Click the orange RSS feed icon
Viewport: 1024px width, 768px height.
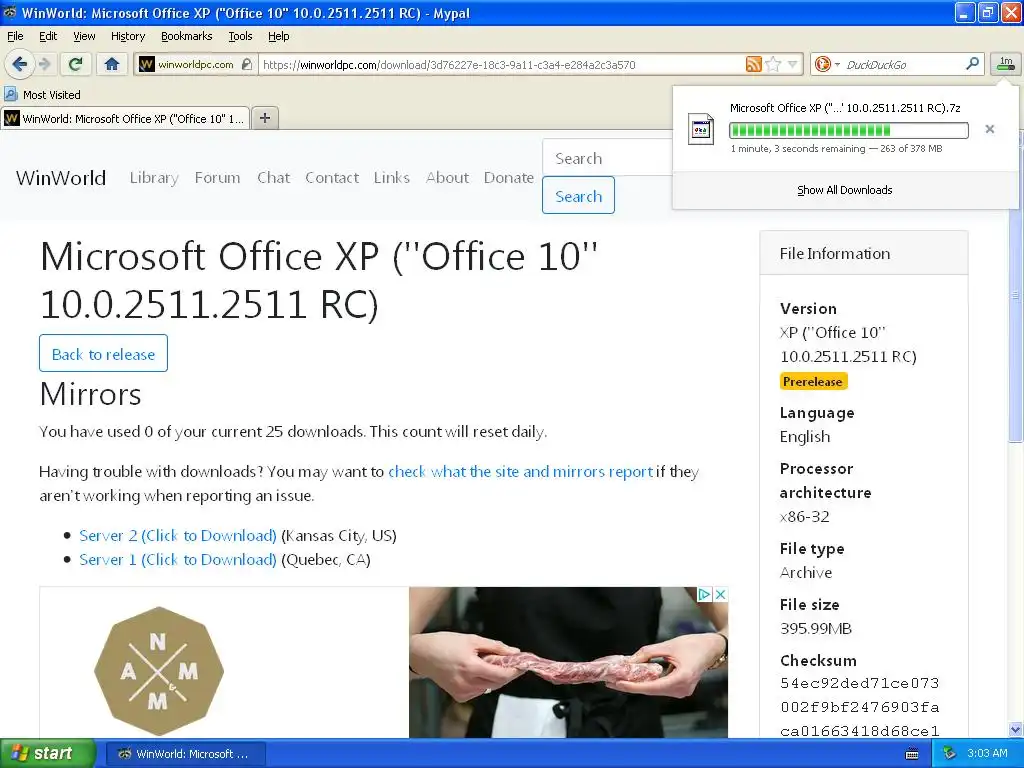(753, 64)
